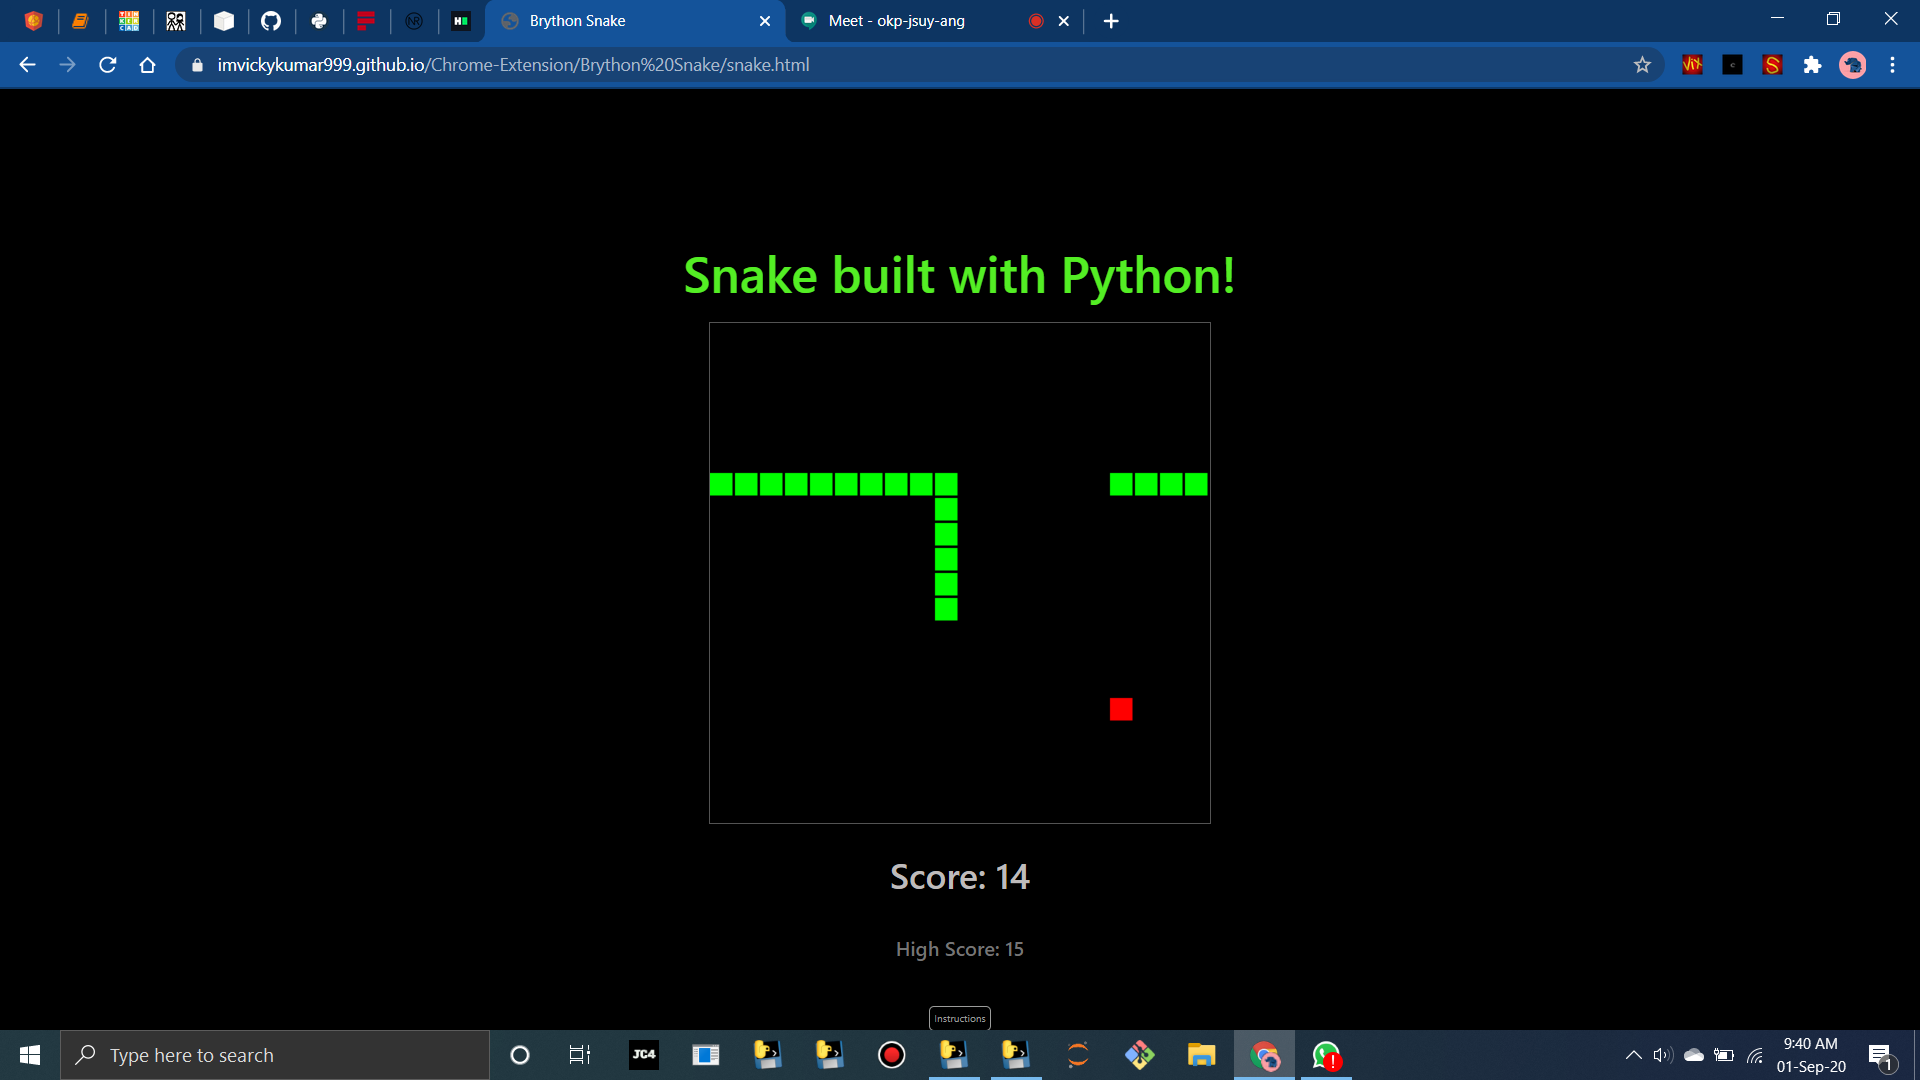The image size is (1920, 1080).
Task: Switch to the Meet okp-jsuy-ang tab
Action: pyautogui.click(x=896, y=21)
